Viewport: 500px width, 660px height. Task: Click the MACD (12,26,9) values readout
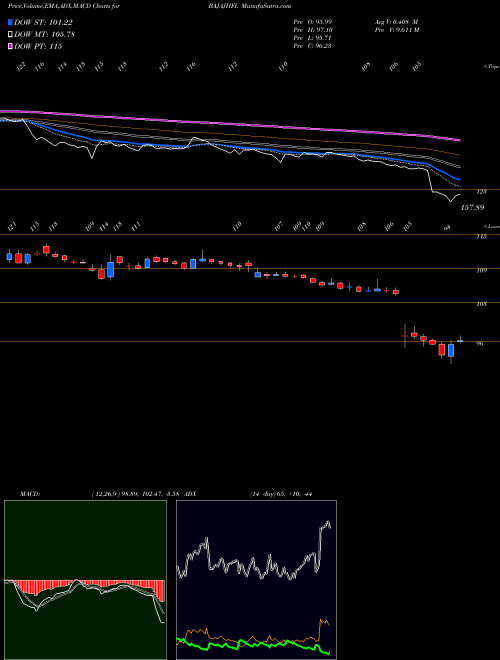(x=138, y=493)
